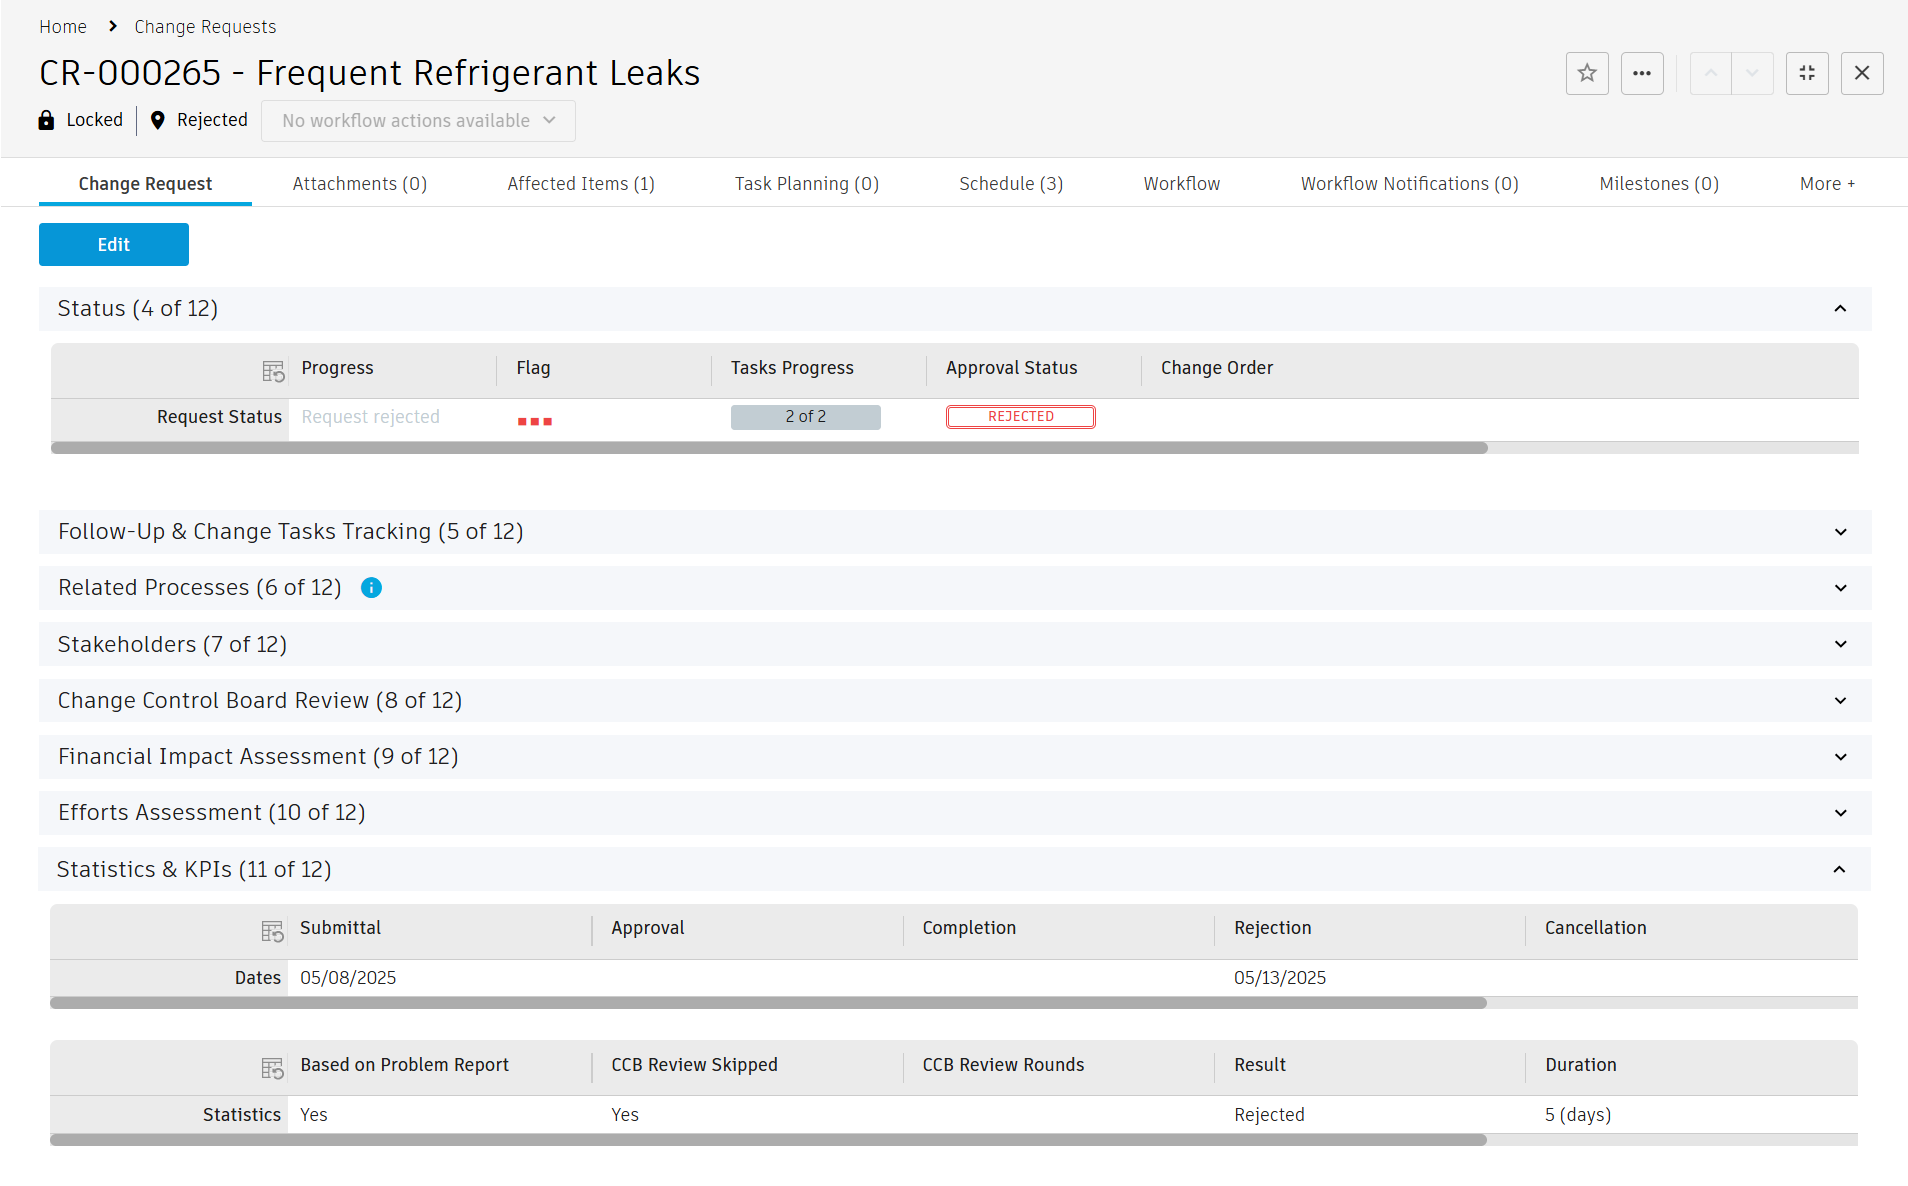
Task: Click the info icon beside Related Processes
Action: click(371, 588)
